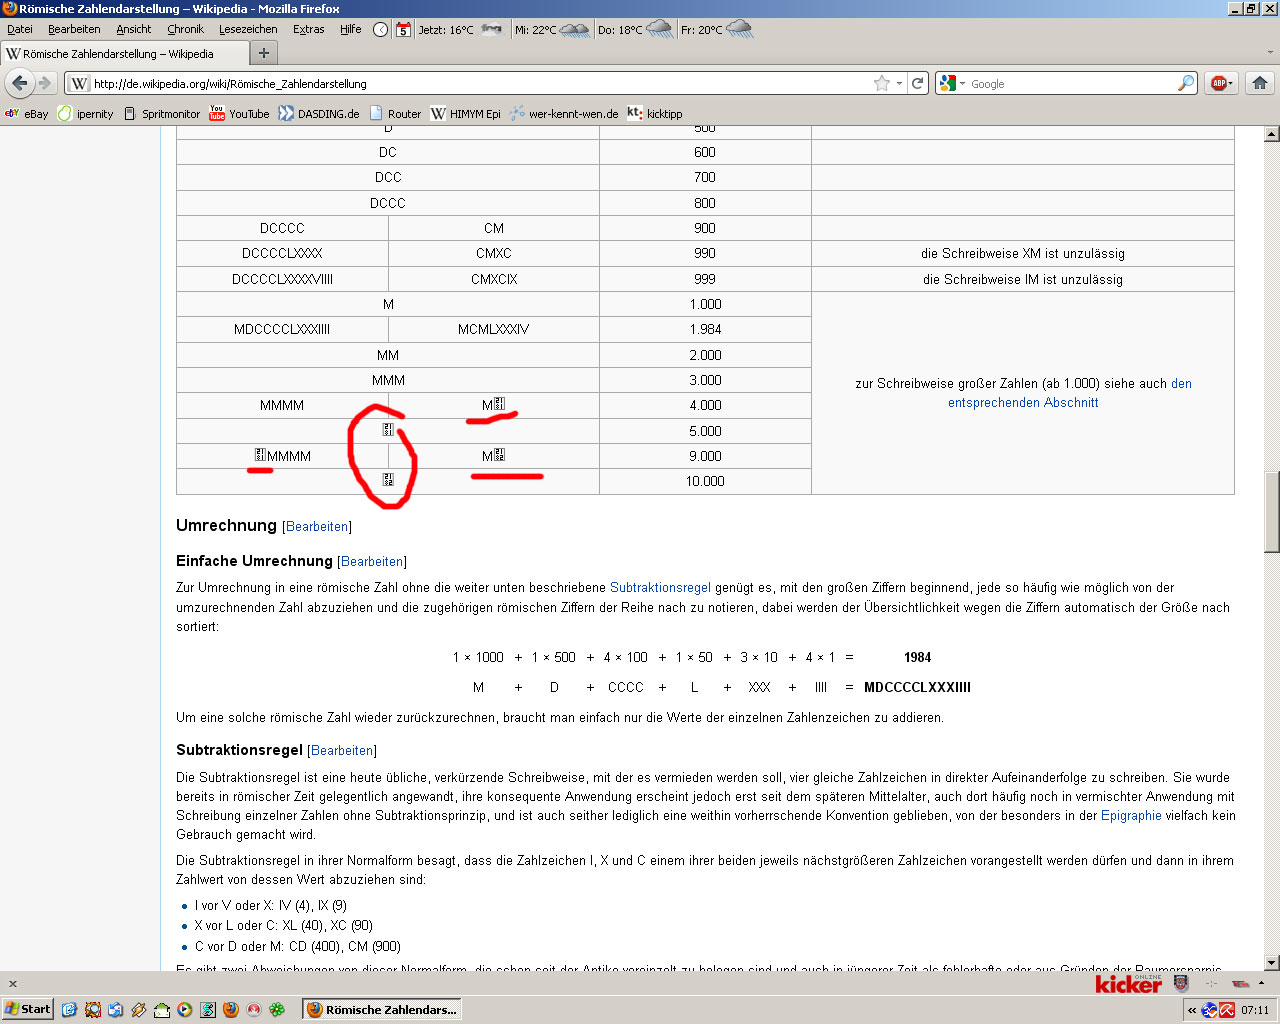Expand add-on bar small up arrow
Viewport: 1280px width, 1024px height.
[x=1261, y=983]
